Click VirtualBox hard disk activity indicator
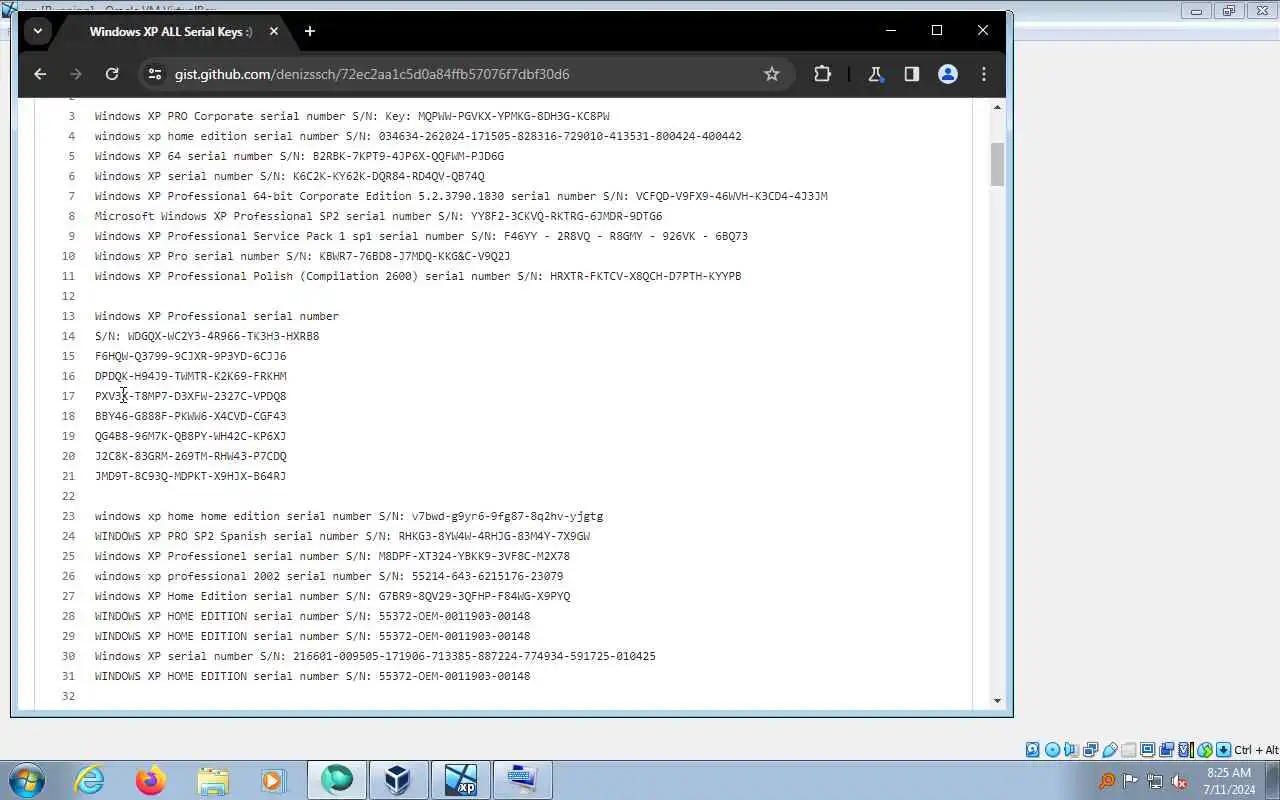 point(1033,750)
